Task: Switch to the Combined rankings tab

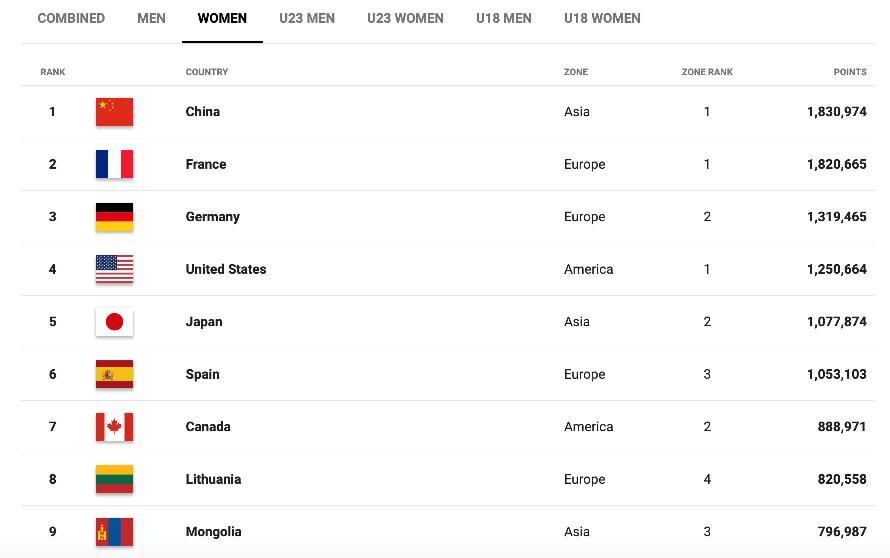Action: pos(73,19)
